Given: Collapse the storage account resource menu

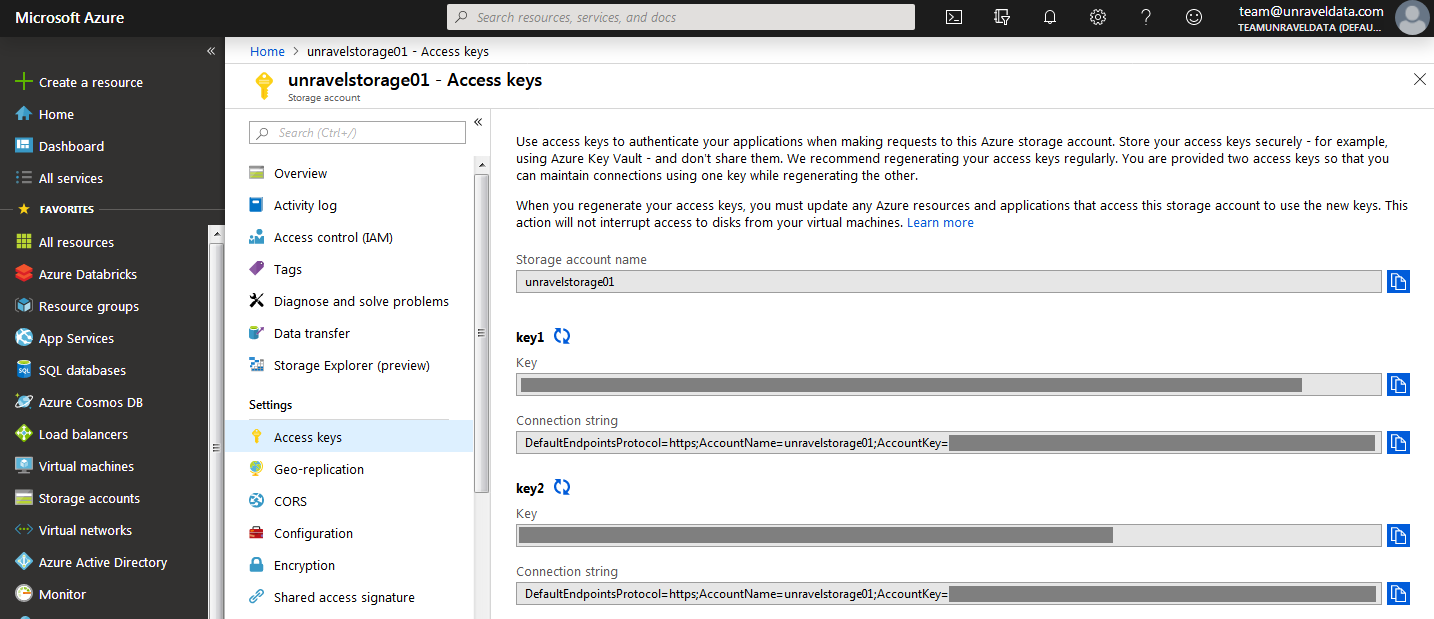Looking at the screenshot, I should point(478,122).
